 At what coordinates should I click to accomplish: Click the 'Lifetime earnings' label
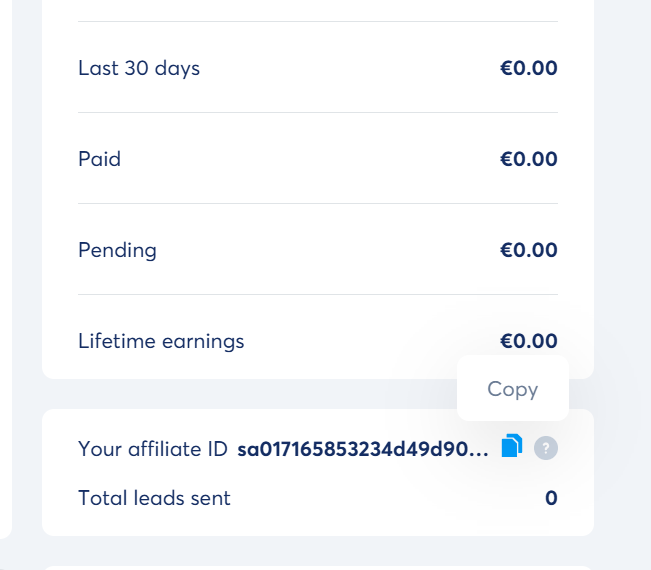pyautogui.click(x=161, y=341)
